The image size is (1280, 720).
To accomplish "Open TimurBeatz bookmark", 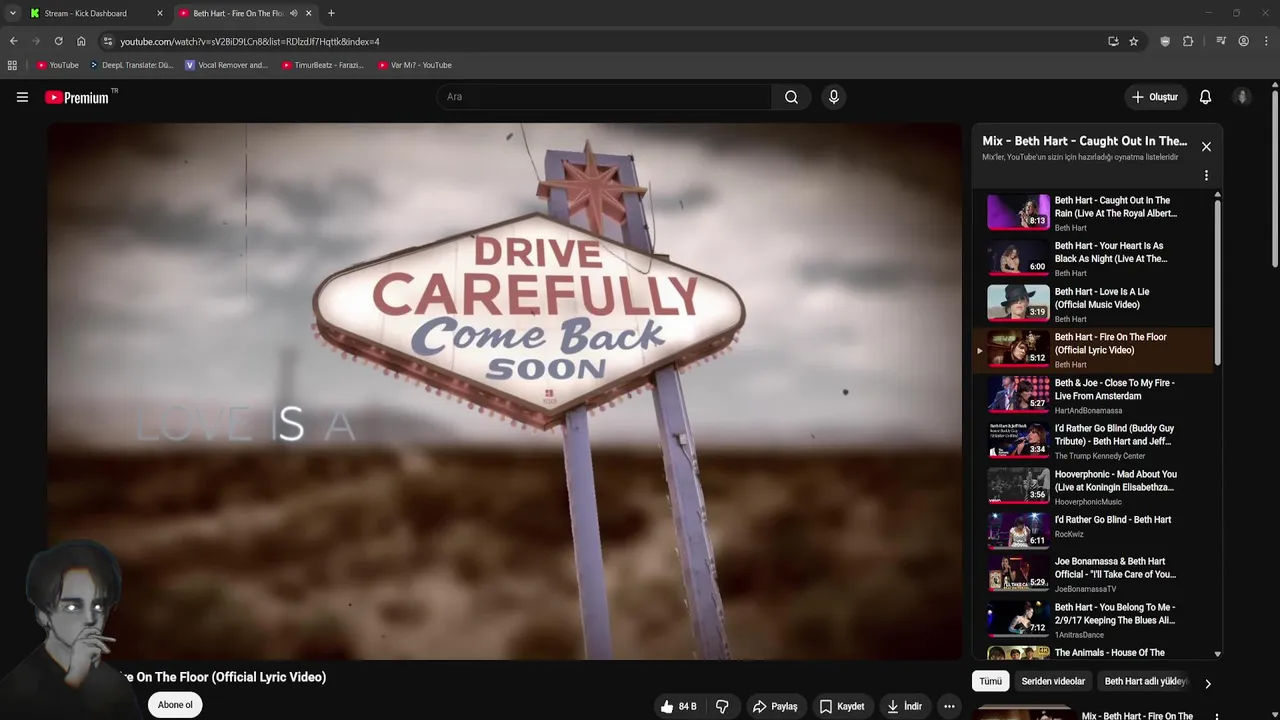I will click(322, 65).
